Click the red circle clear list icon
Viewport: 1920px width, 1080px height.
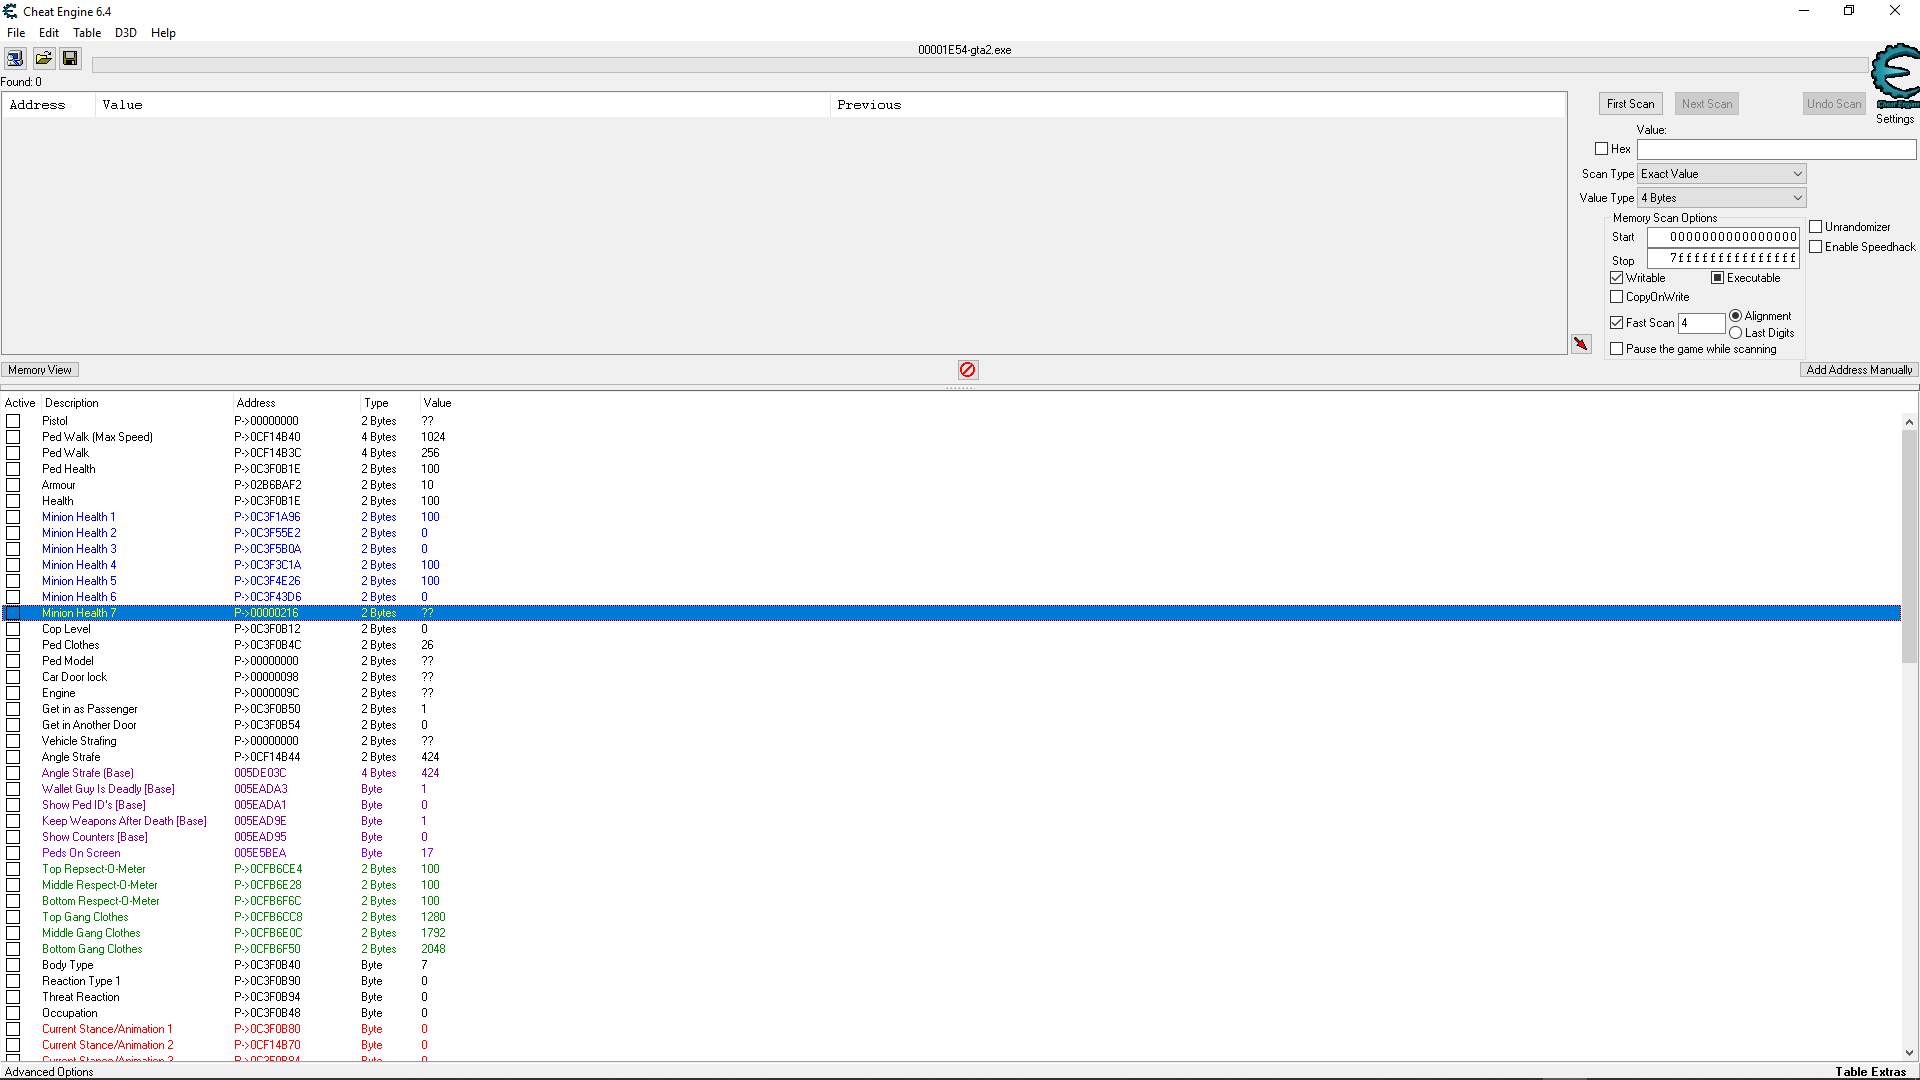(x=967, y=370)
